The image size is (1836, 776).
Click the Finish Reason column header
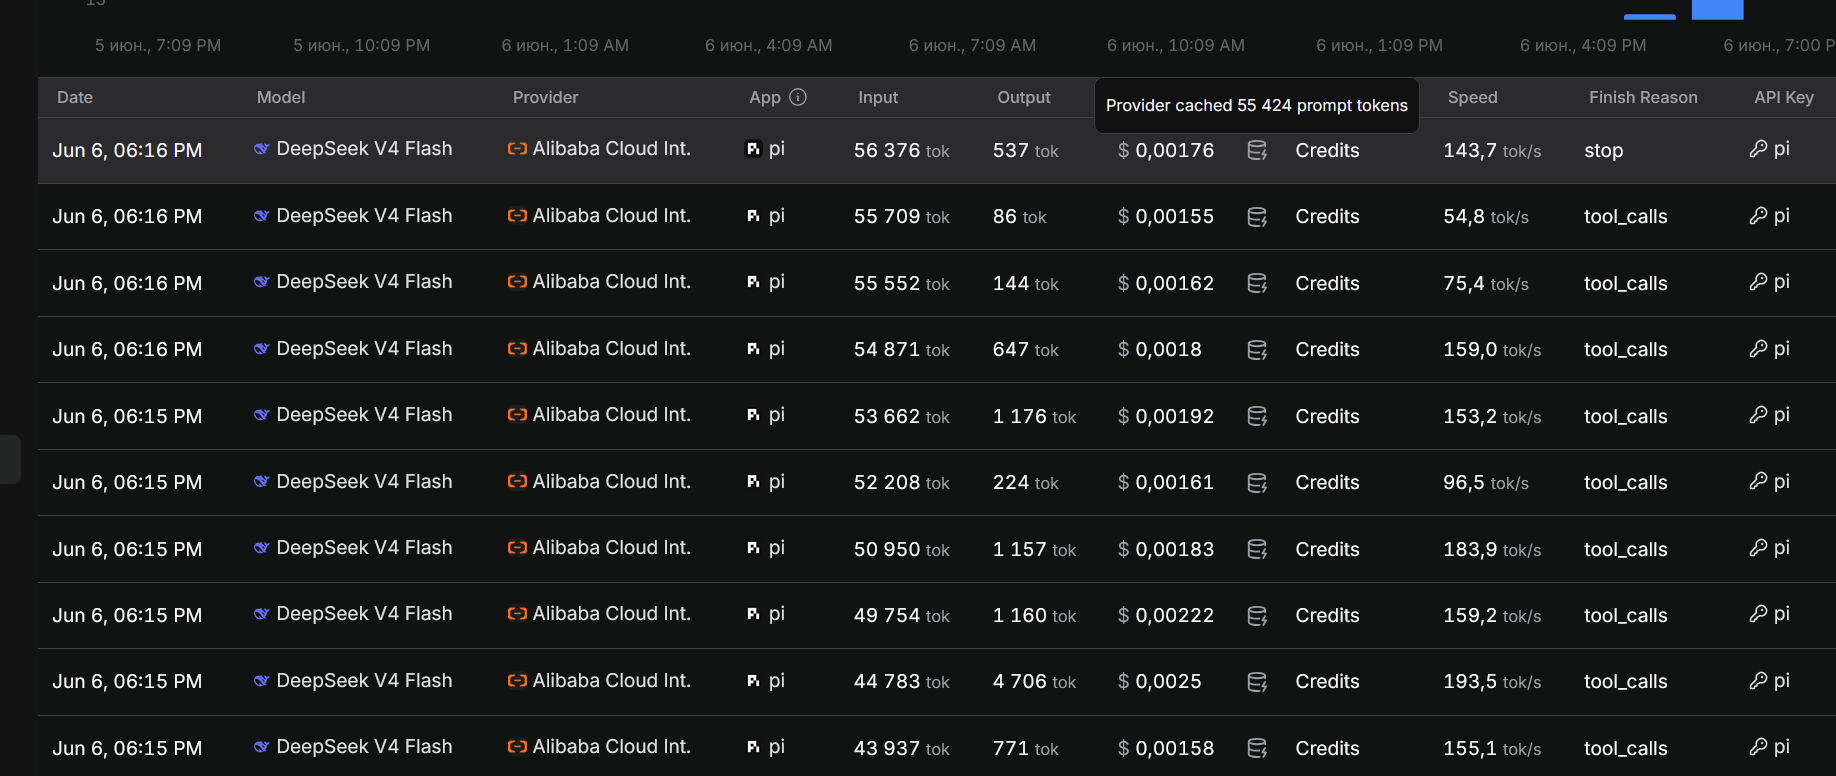click(x=1643, y=97)
